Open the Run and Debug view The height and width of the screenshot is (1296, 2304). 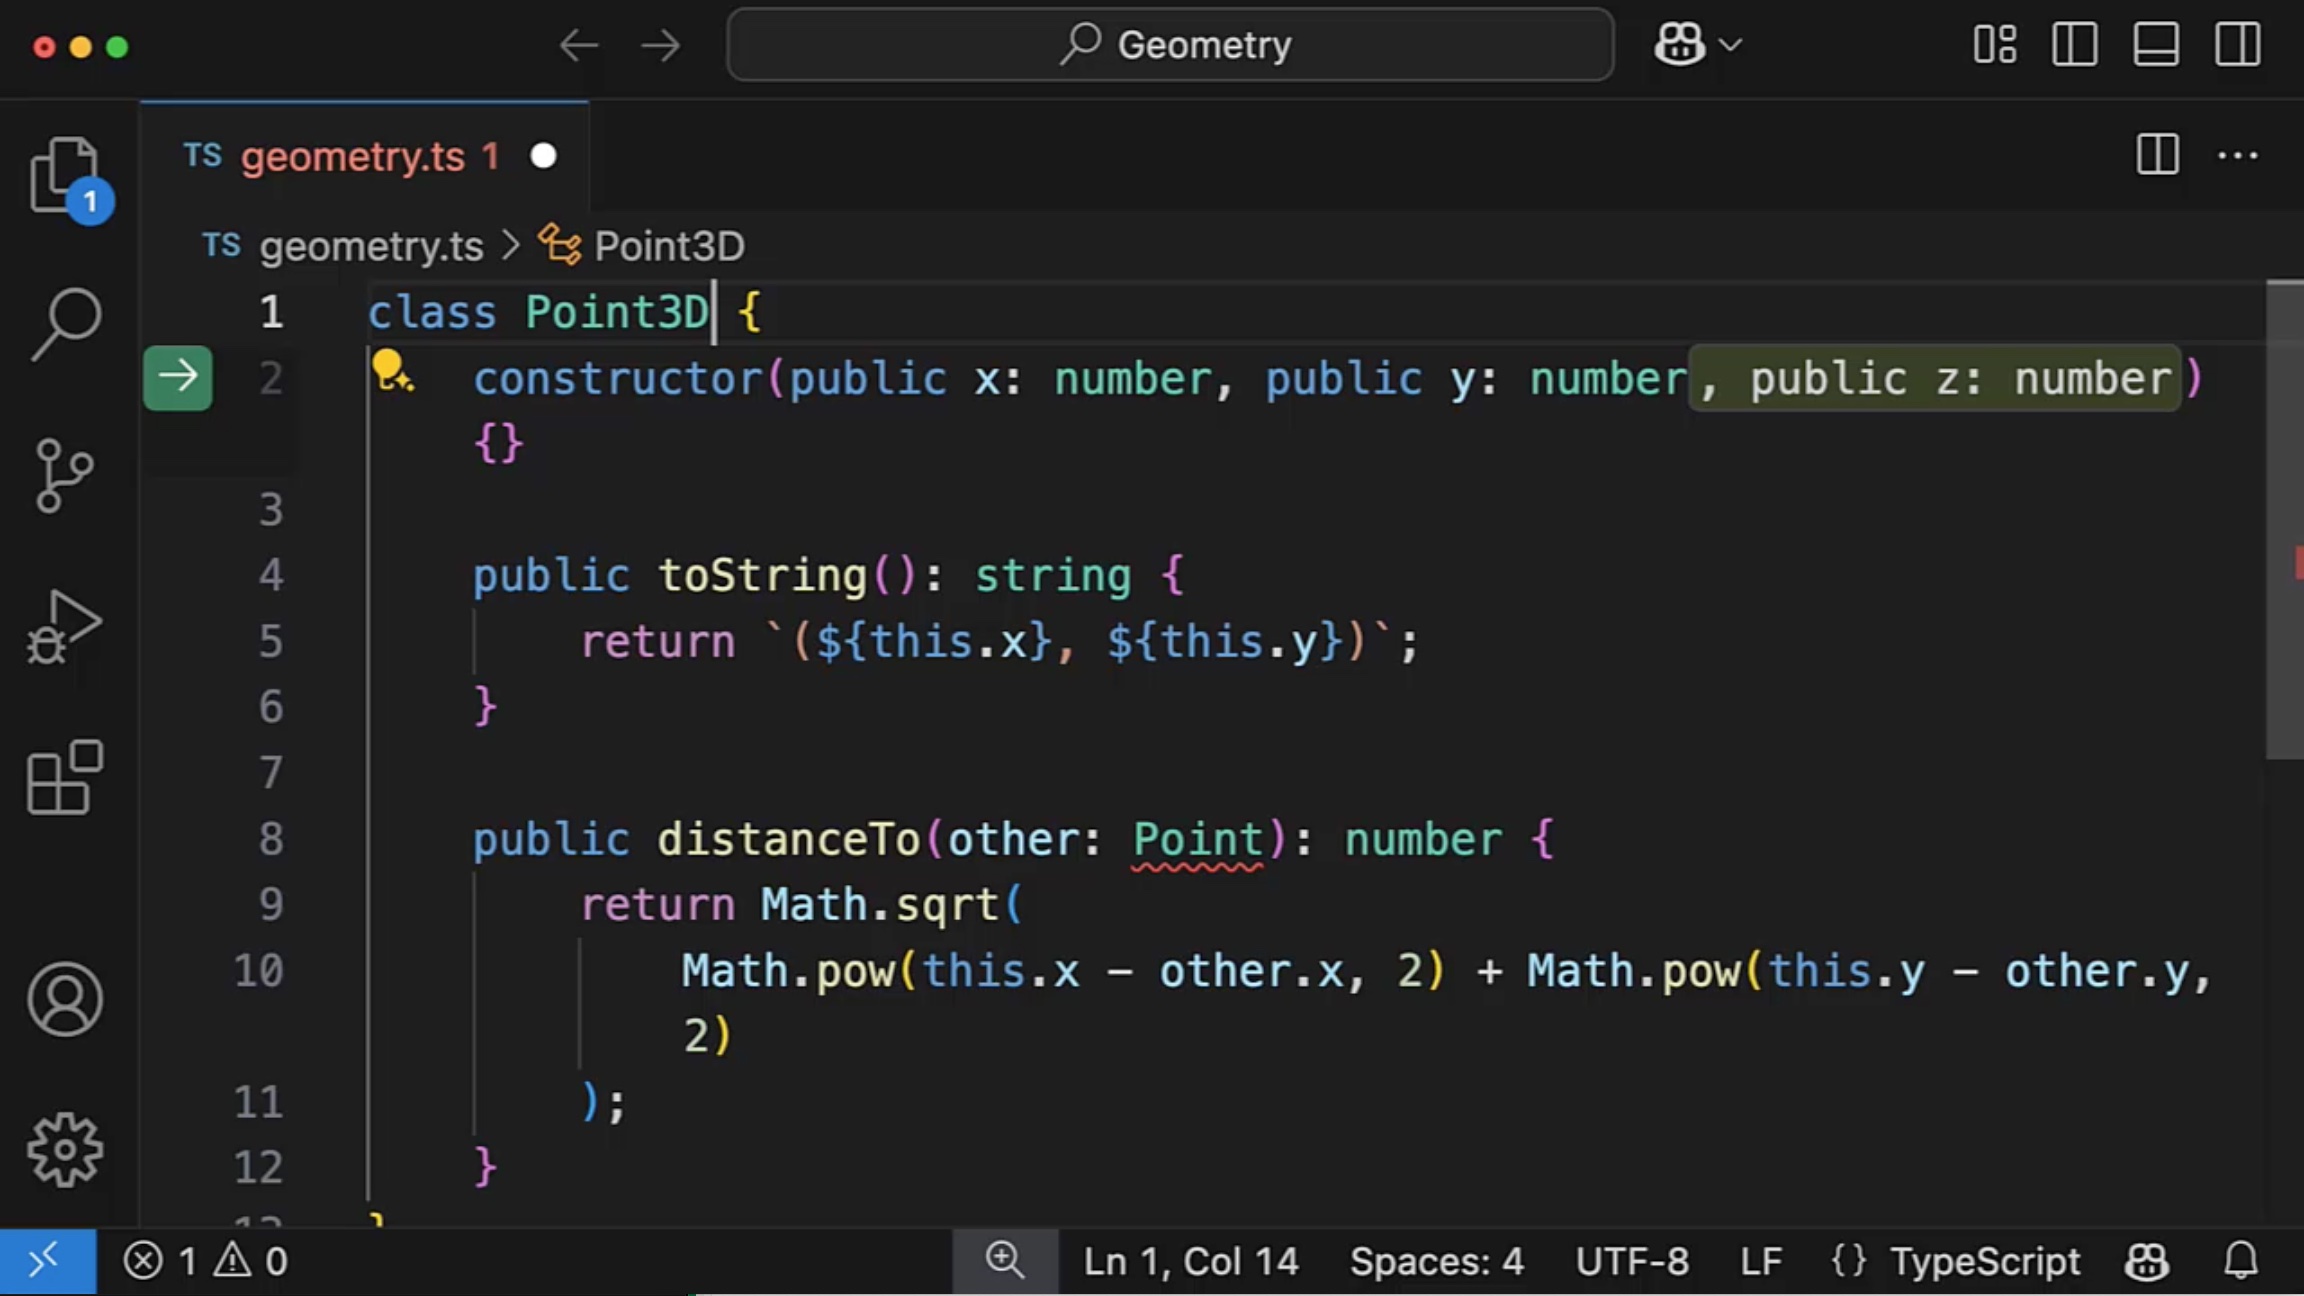click(x=64, y=627)
